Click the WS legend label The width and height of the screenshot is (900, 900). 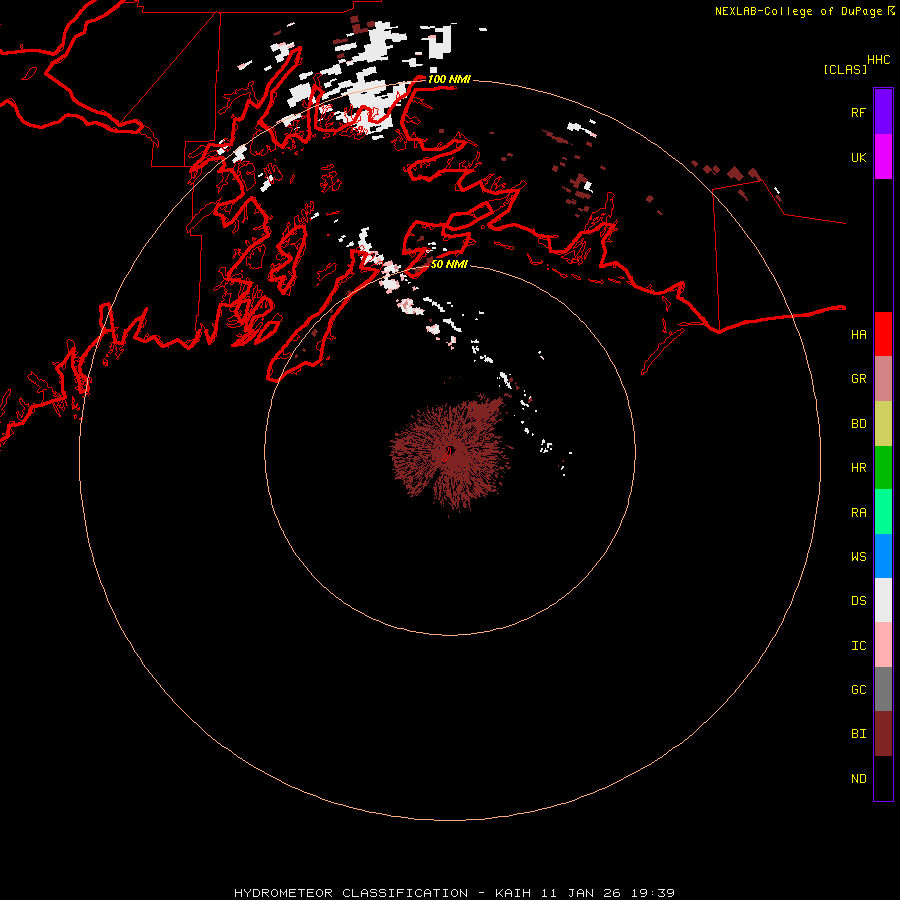858,556
